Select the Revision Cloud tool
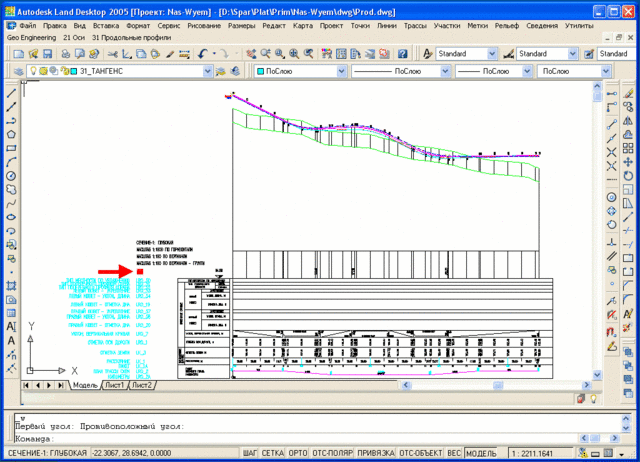This screenshot has height=462, width=640. coord(11,190)
